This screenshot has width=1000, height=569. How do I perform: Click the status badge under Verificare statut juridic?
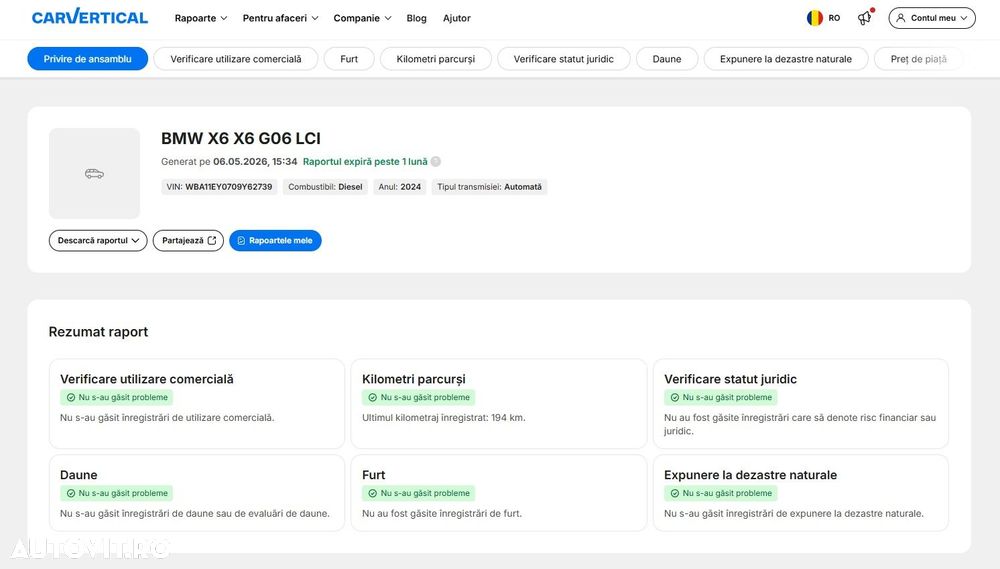[721, 397]
